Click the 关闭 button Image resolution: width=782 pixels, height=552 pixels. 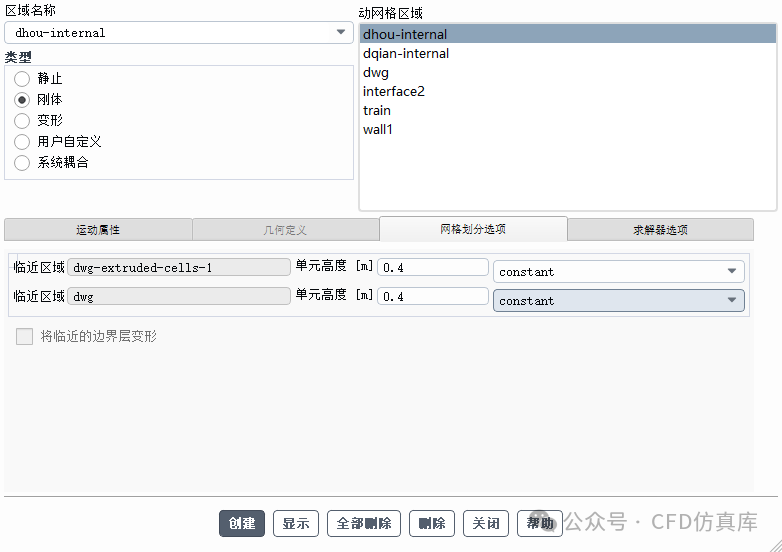pos(486,524)
